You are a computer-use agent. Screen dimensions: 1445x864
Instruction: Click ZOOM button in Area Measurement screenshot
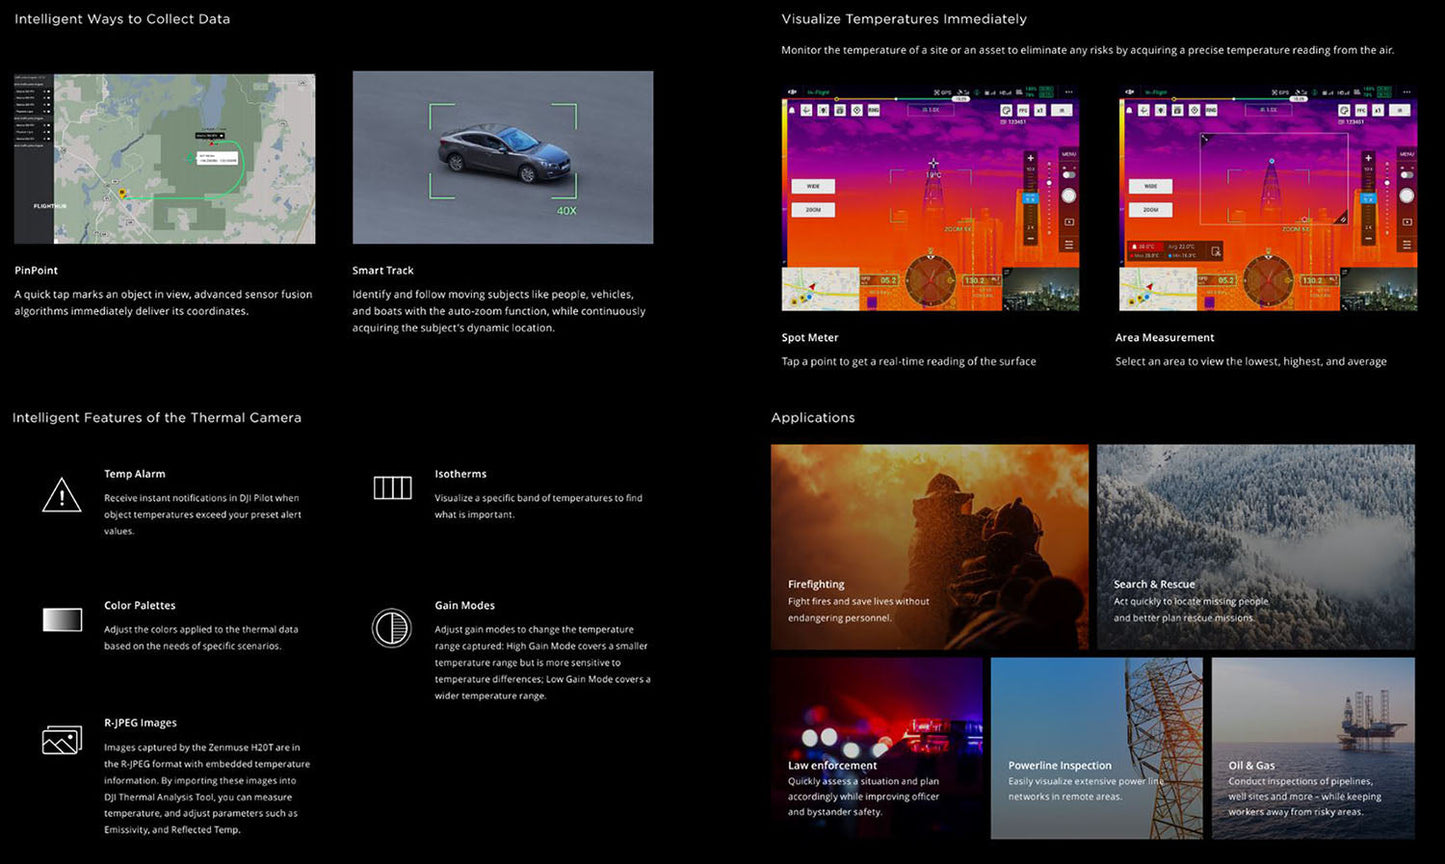point(1151,210)
